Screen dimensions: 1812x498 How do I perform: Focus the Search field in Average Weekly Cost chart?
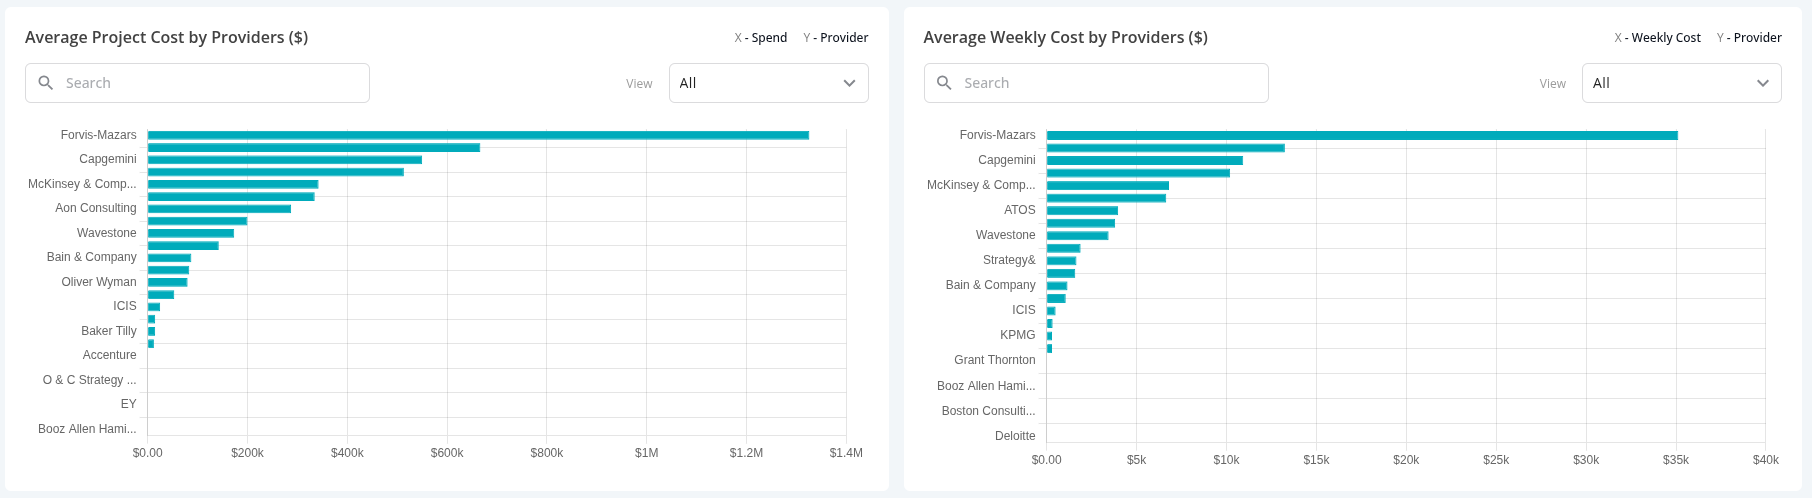click(x=1096, y=83)
